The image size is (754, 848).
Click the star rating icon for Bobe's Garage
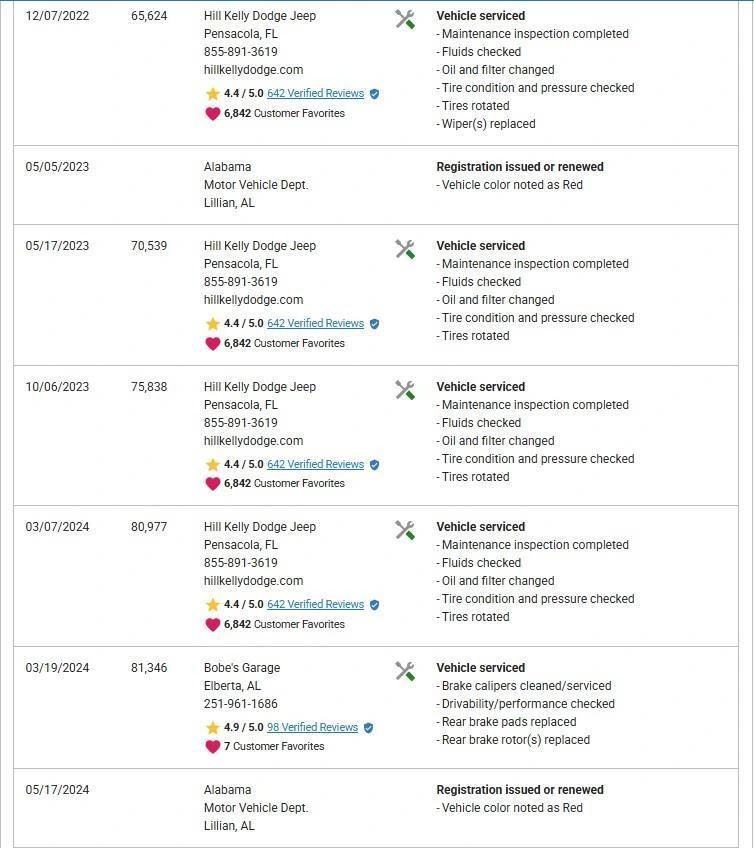pyautogui.click(x=213, y=728)
